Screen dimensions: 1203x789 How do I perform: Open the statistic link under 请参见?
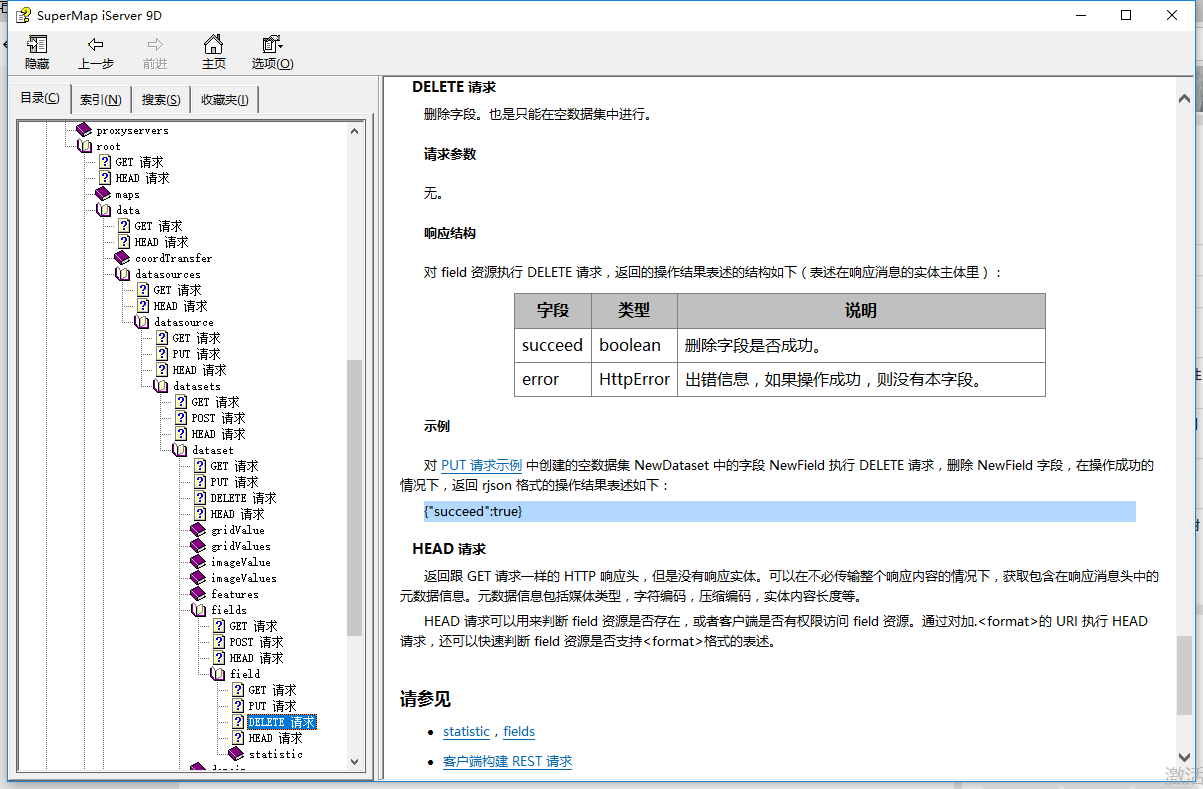(x=466, y=732)
